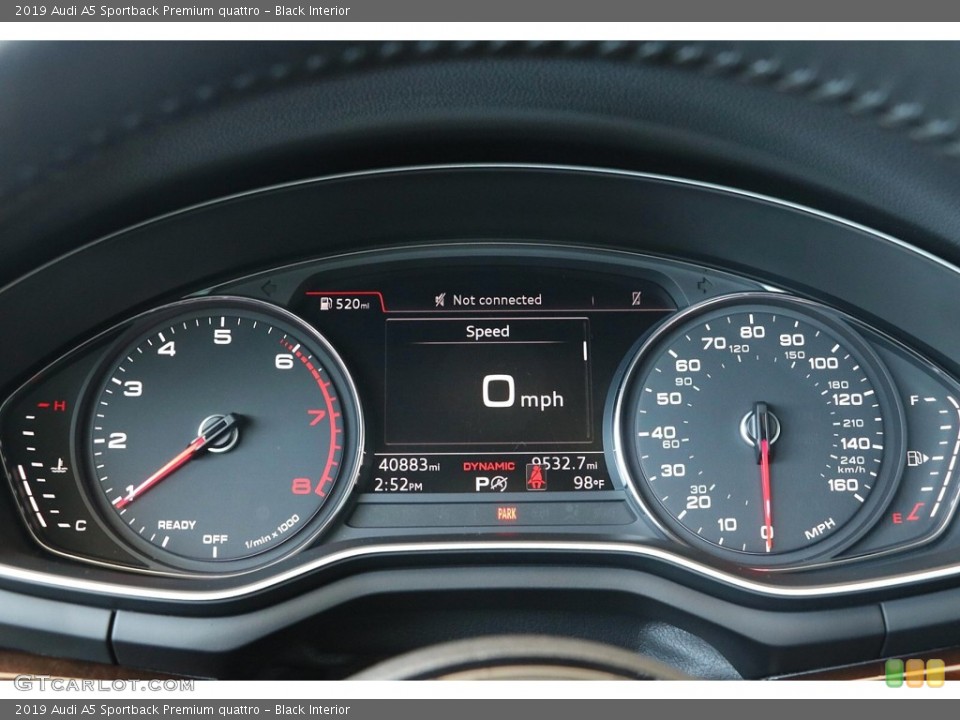Click the C mark on temperature gauge

click(x=81, y=525)
